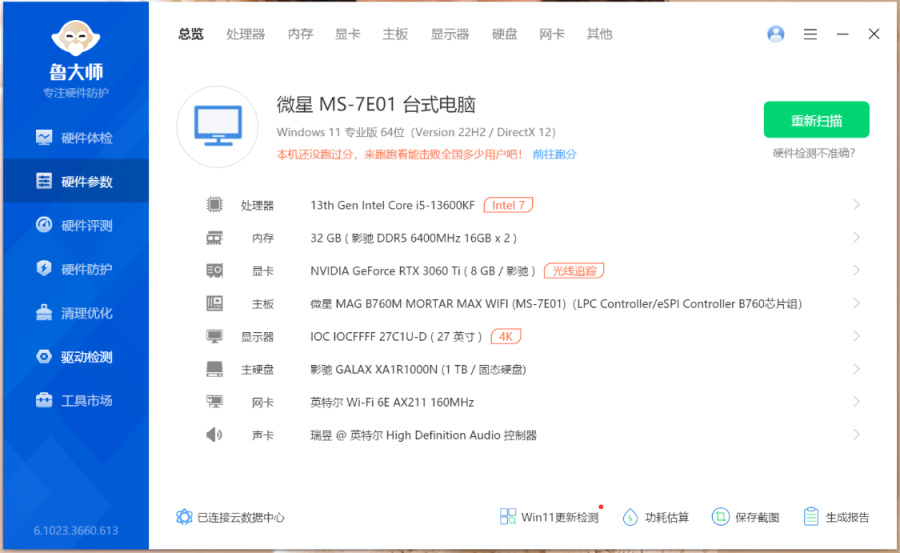Click the motherboard icon
The image size is (900, 553).
(214, 303)
